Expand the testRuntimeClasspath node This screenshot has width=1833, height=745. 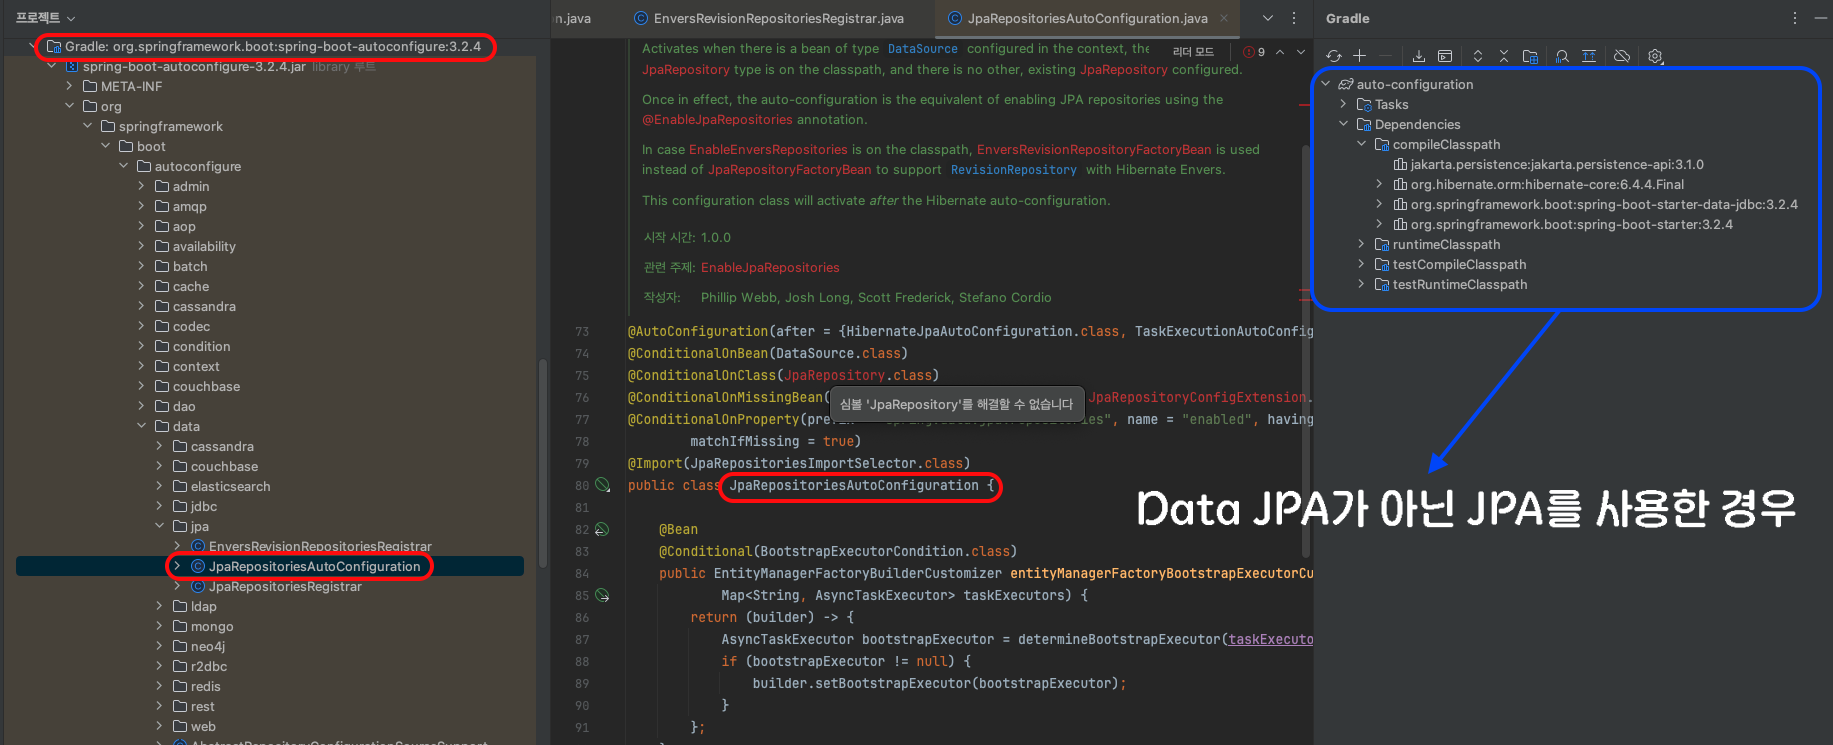coord(1361,284)
